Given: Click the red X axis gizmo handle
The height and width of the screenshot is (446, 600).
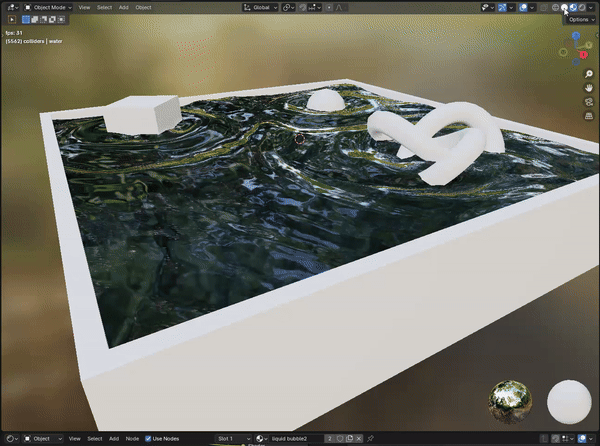Looking at the screenshot, I should click(583, 55).
